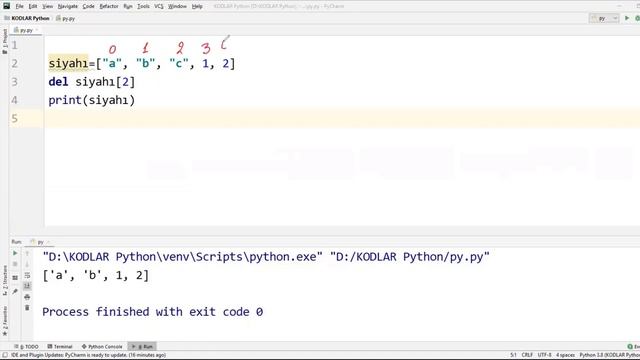Open the Python 3.8 interpreter selector

click(609, 355)
